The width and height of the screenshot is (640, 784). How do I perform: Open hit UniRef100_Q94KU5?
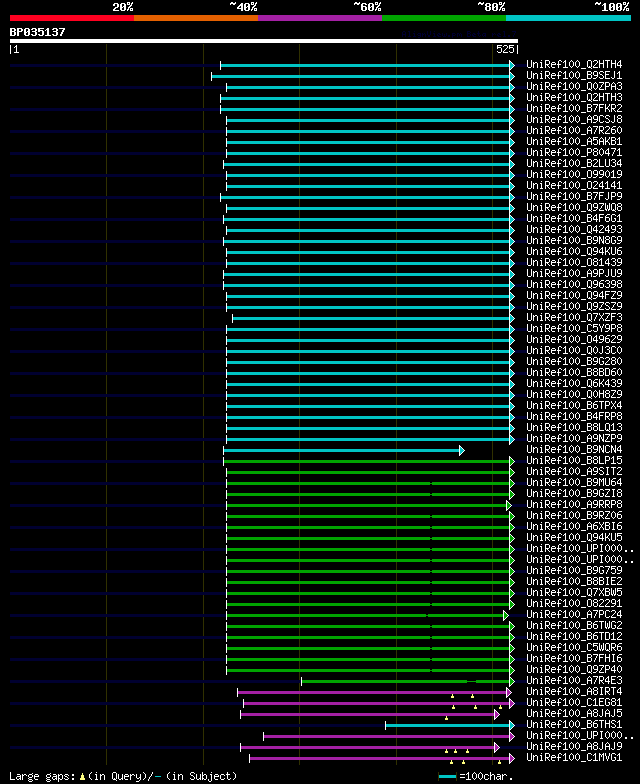coord(574,538)
